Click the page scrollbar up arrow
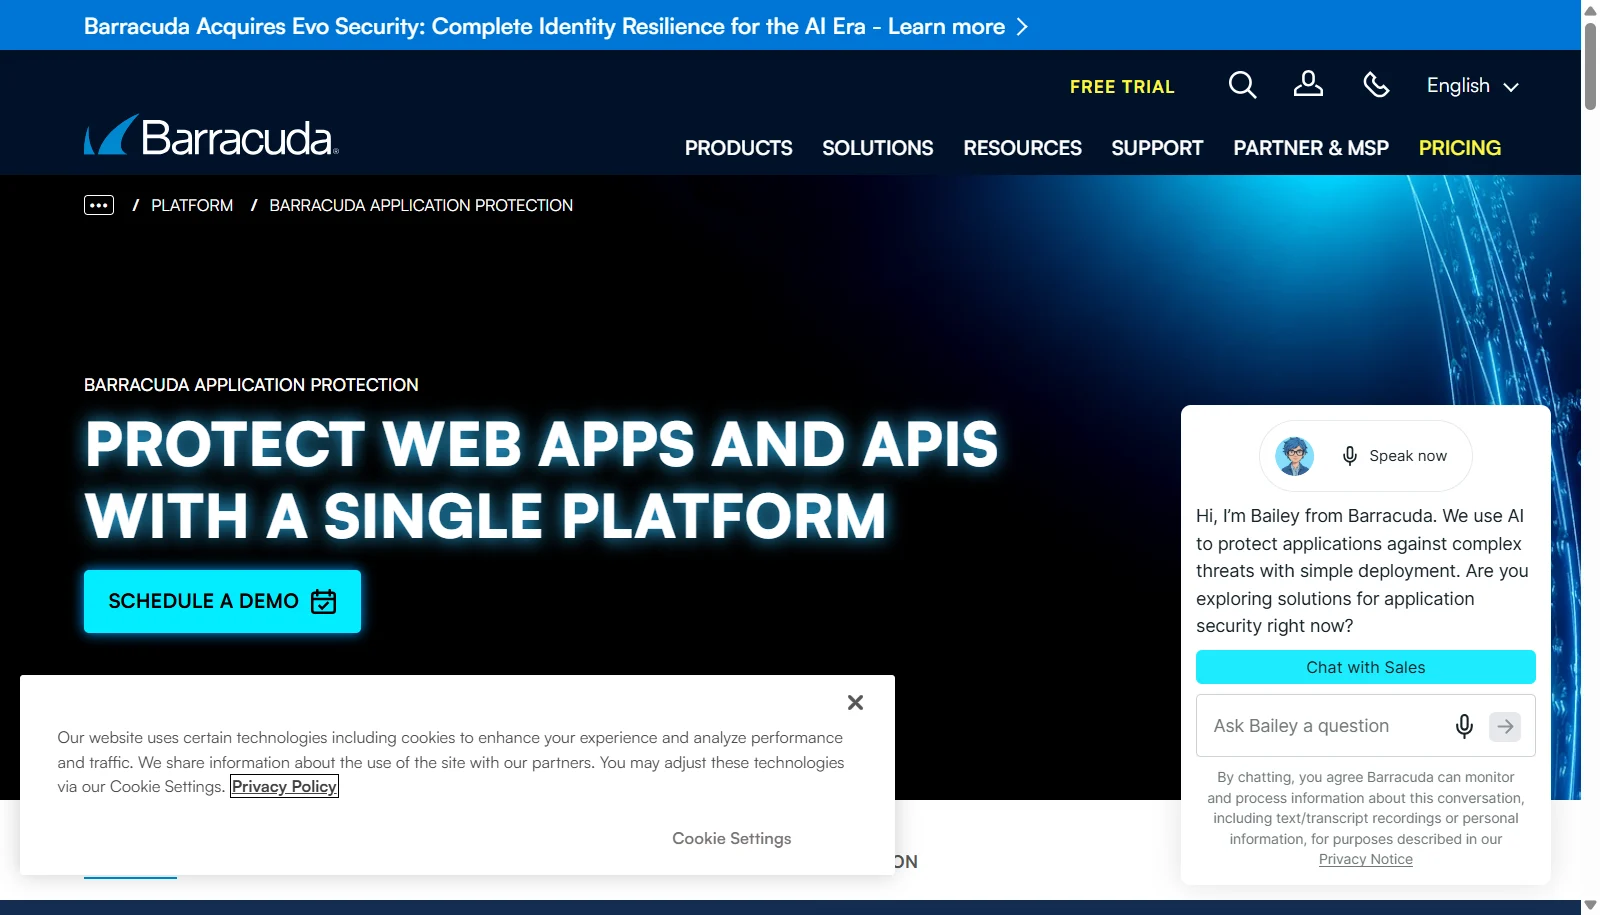The image size is (1600, 915). 1590,11
